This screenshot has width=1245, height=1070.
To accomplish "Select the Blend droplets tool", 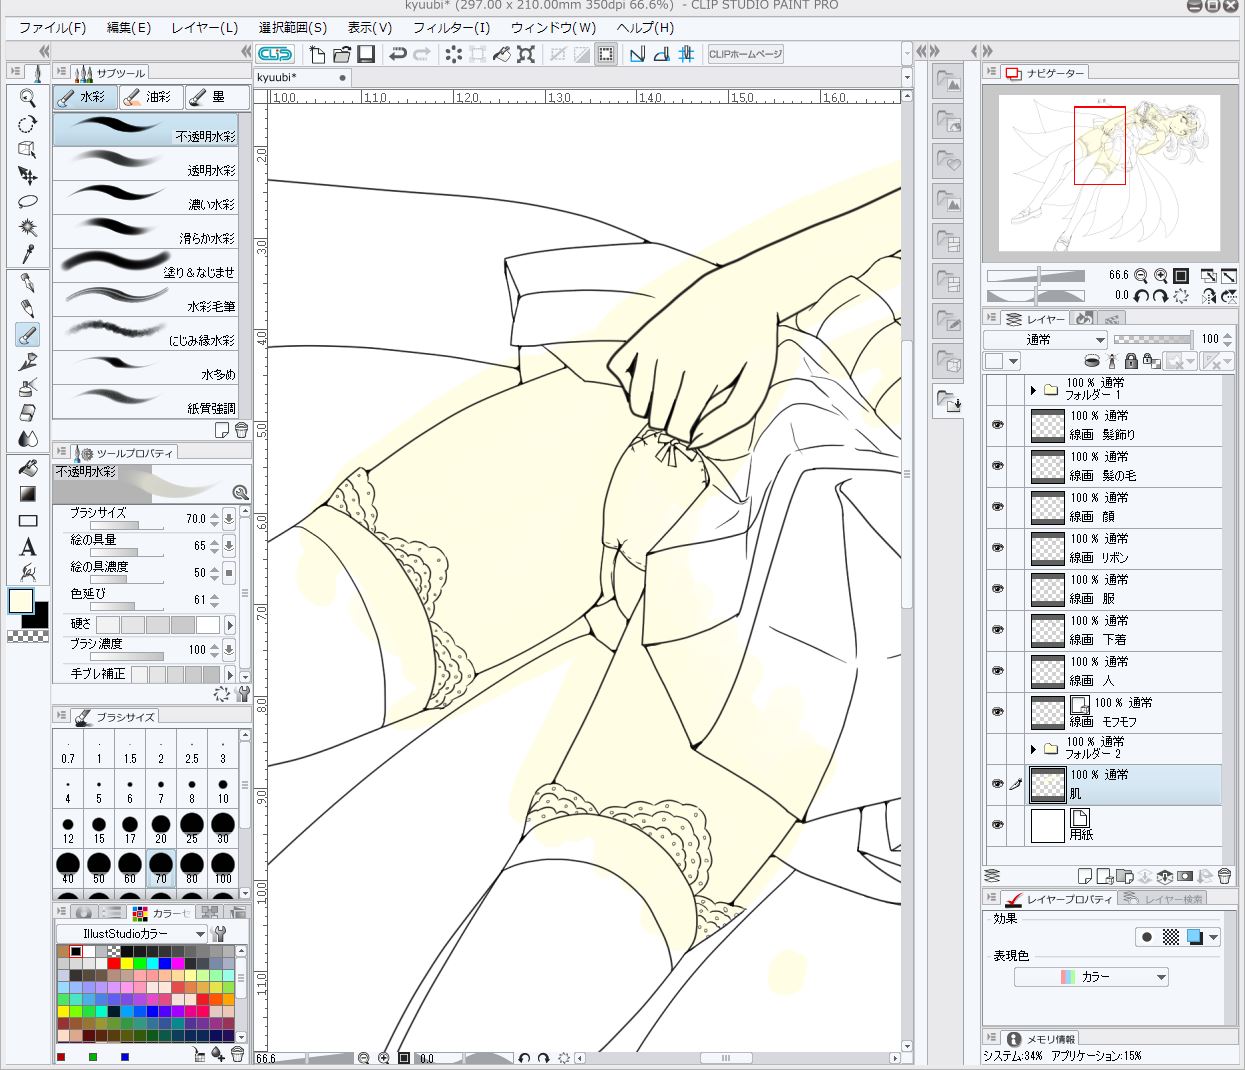I will point(28,439).
